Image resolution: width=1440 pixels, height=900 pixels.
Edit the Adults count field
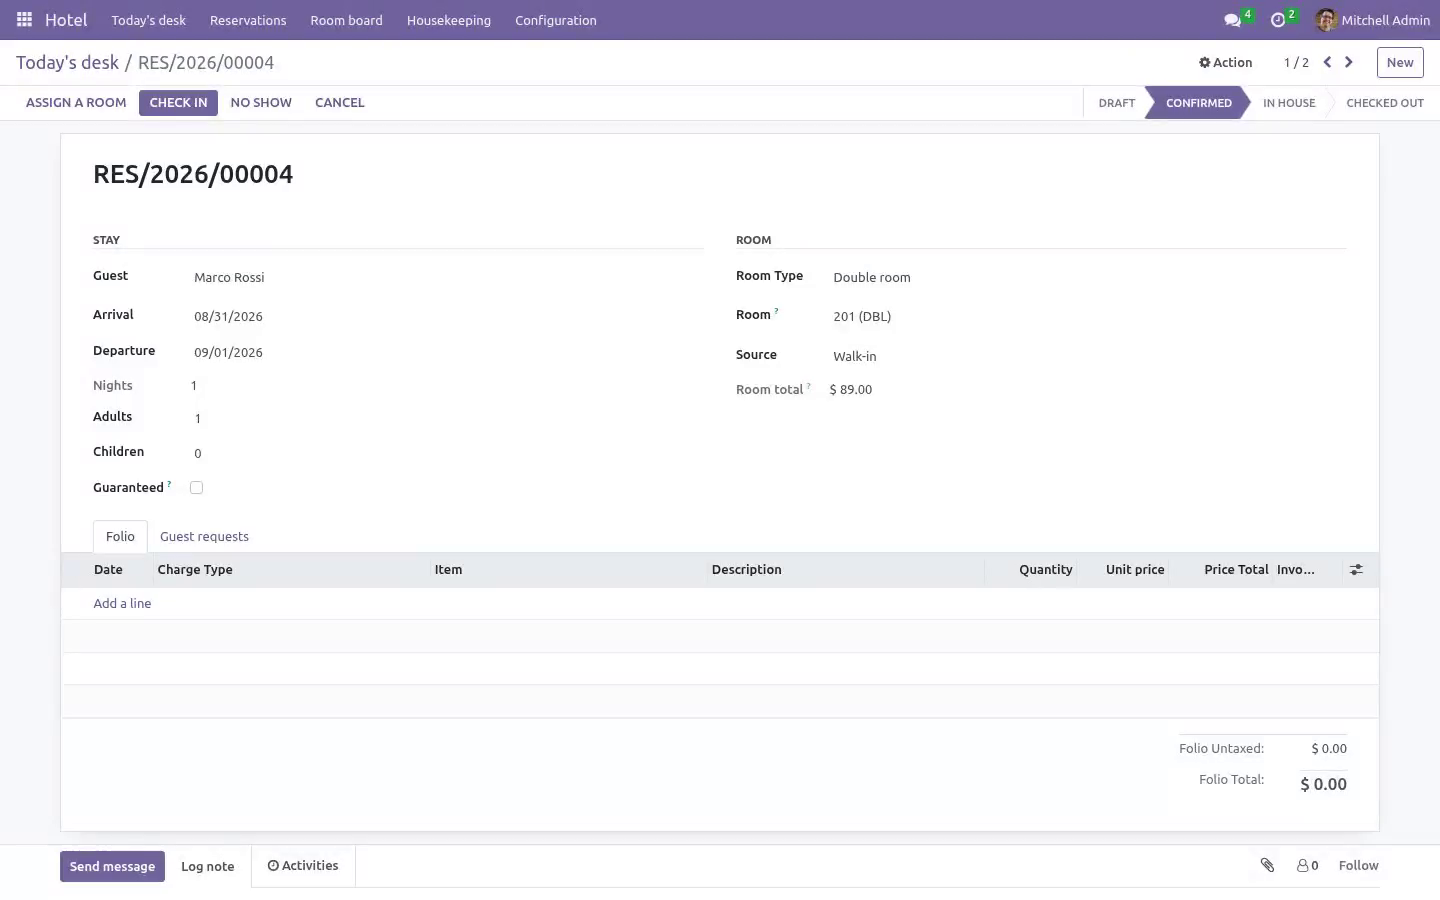click(447, 419)
